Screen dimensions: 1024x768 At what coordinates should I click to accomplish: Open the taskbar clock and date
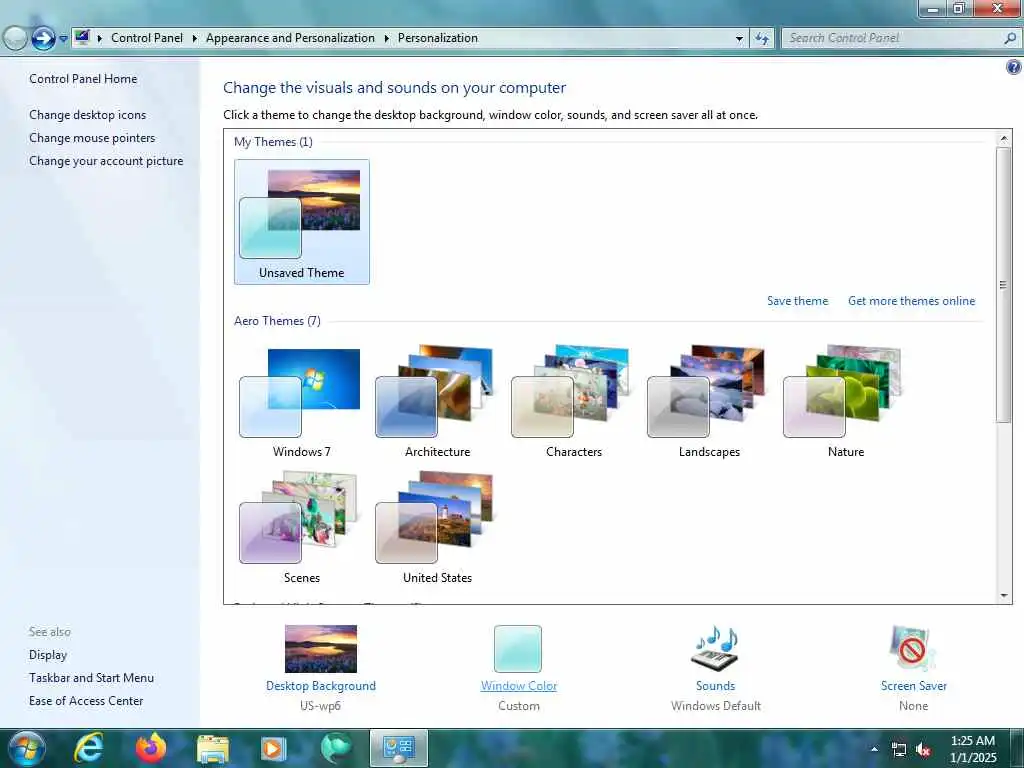pyautogui.click(x=973, y=749)
